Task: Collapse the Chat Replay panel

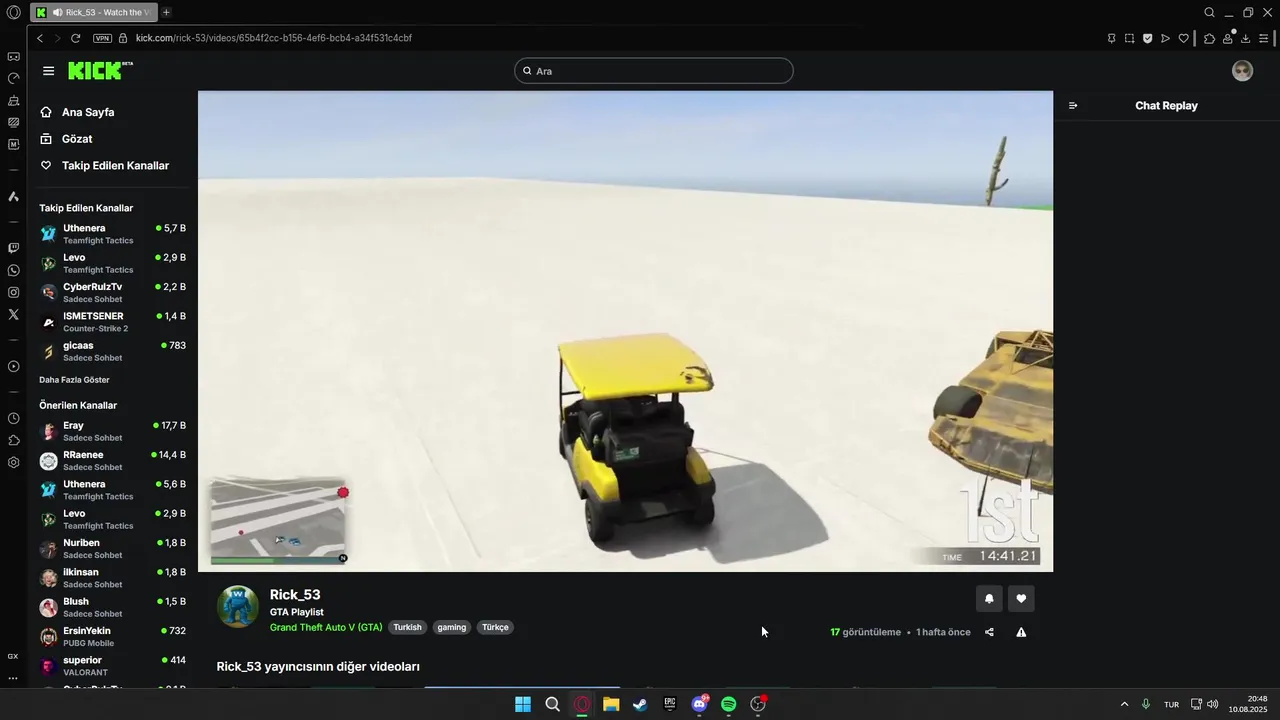Action: pos(1073,106)
